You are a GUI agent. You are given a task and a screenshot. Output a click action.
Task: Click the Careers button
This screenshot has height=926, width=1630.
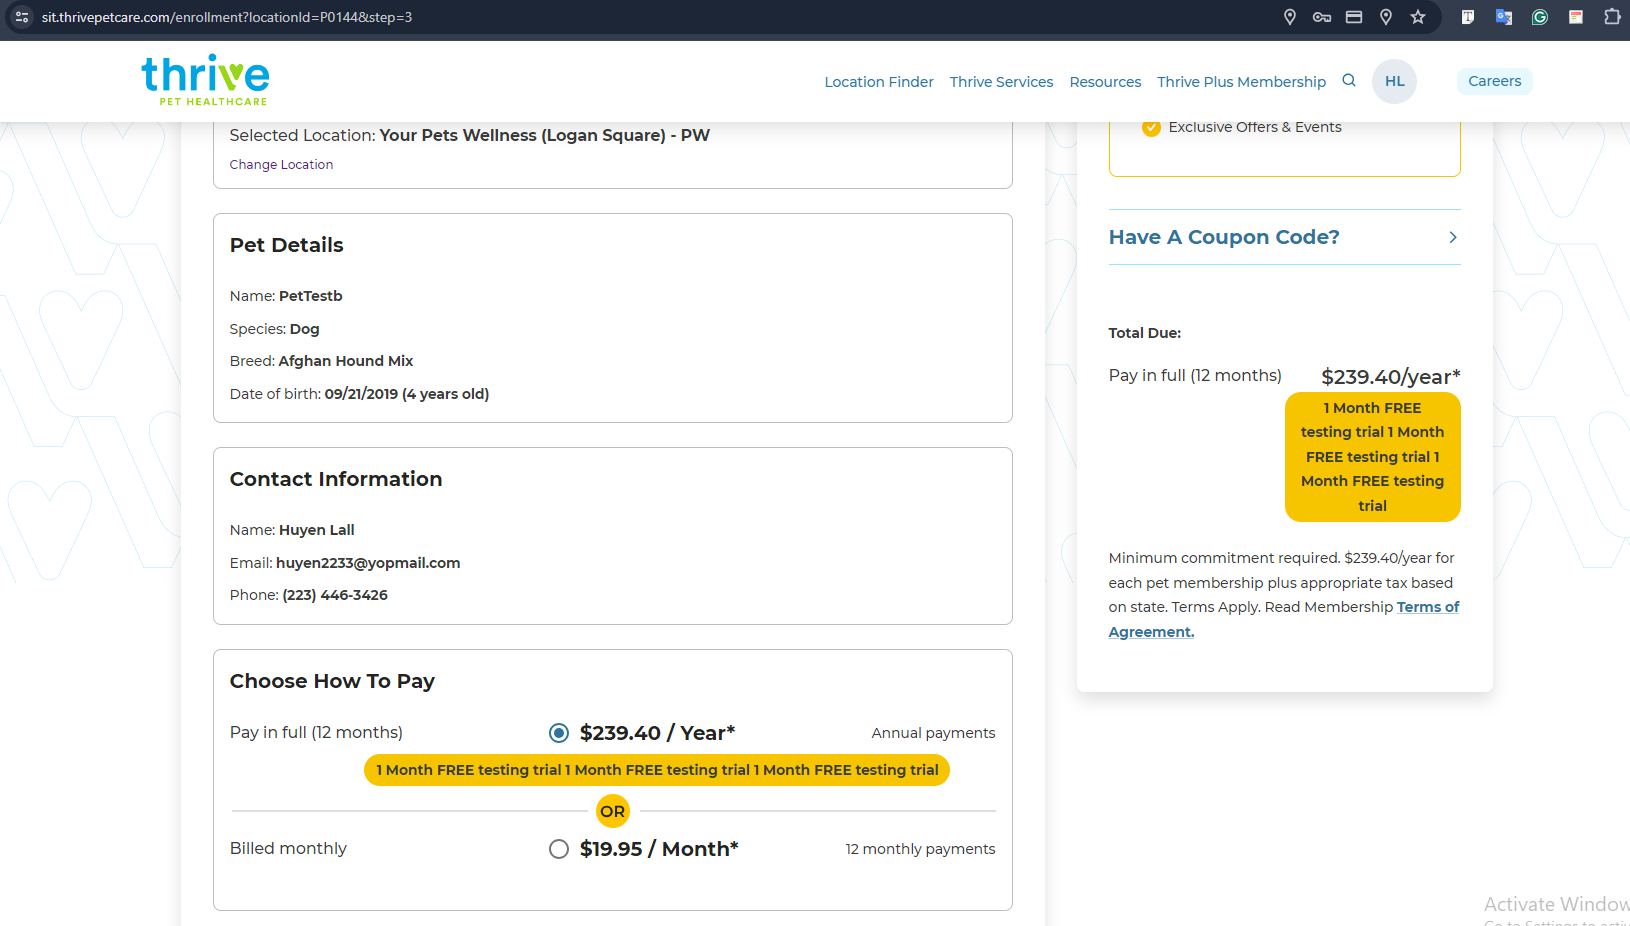(x=1494, y=81)
